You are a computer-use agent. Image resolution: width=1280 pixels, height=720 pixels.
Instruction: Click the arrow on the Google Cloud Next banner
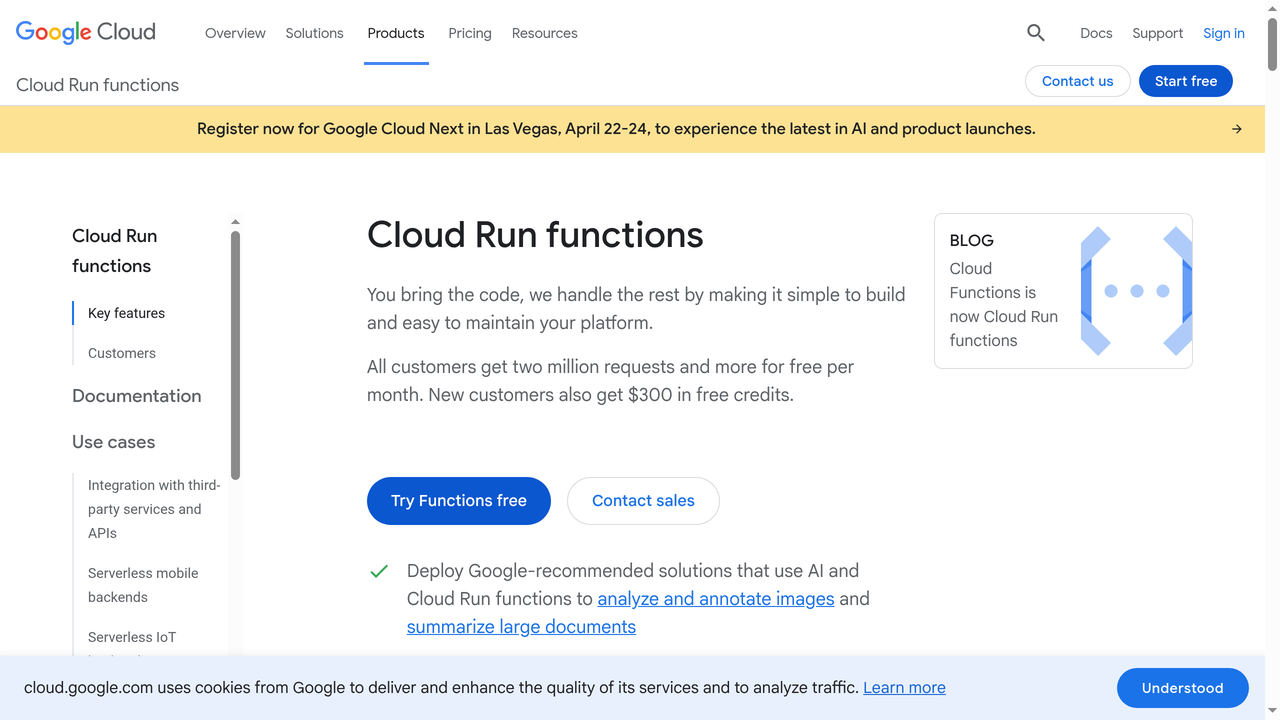(x=1236, y=128)
